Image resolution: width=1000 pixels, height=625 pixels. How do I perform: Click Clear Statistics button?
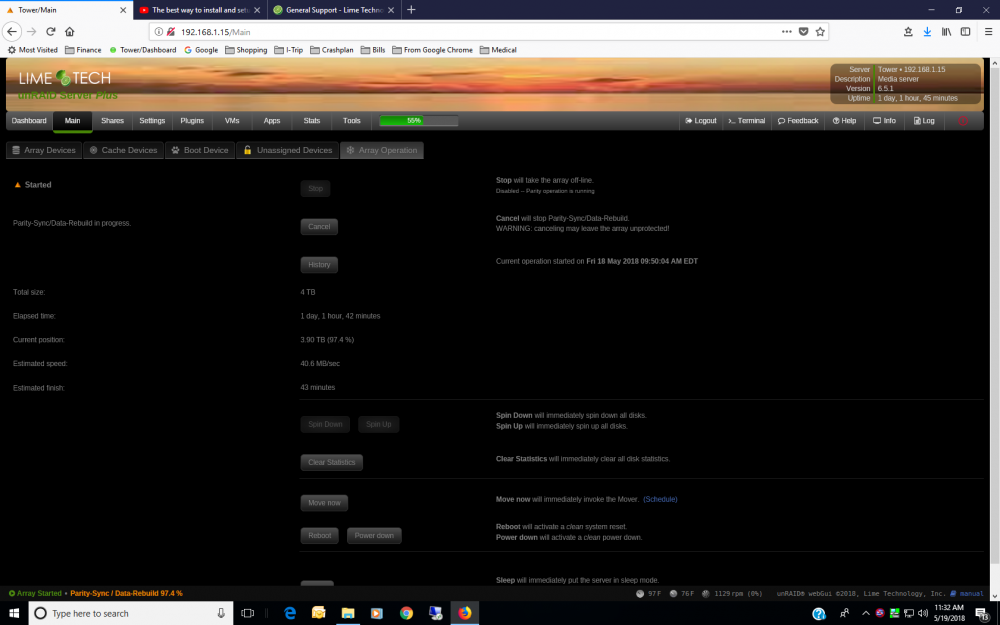tap(332, 462)
